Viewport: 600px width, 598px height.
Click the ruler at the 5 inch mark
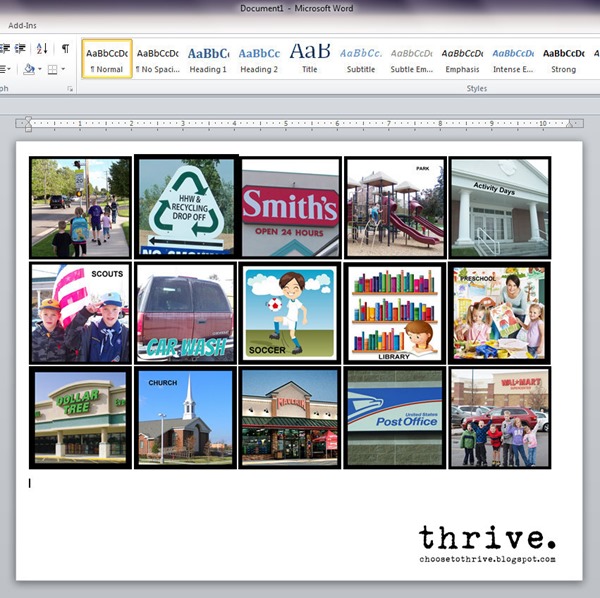pyautogui.click(x=285, y=123)
